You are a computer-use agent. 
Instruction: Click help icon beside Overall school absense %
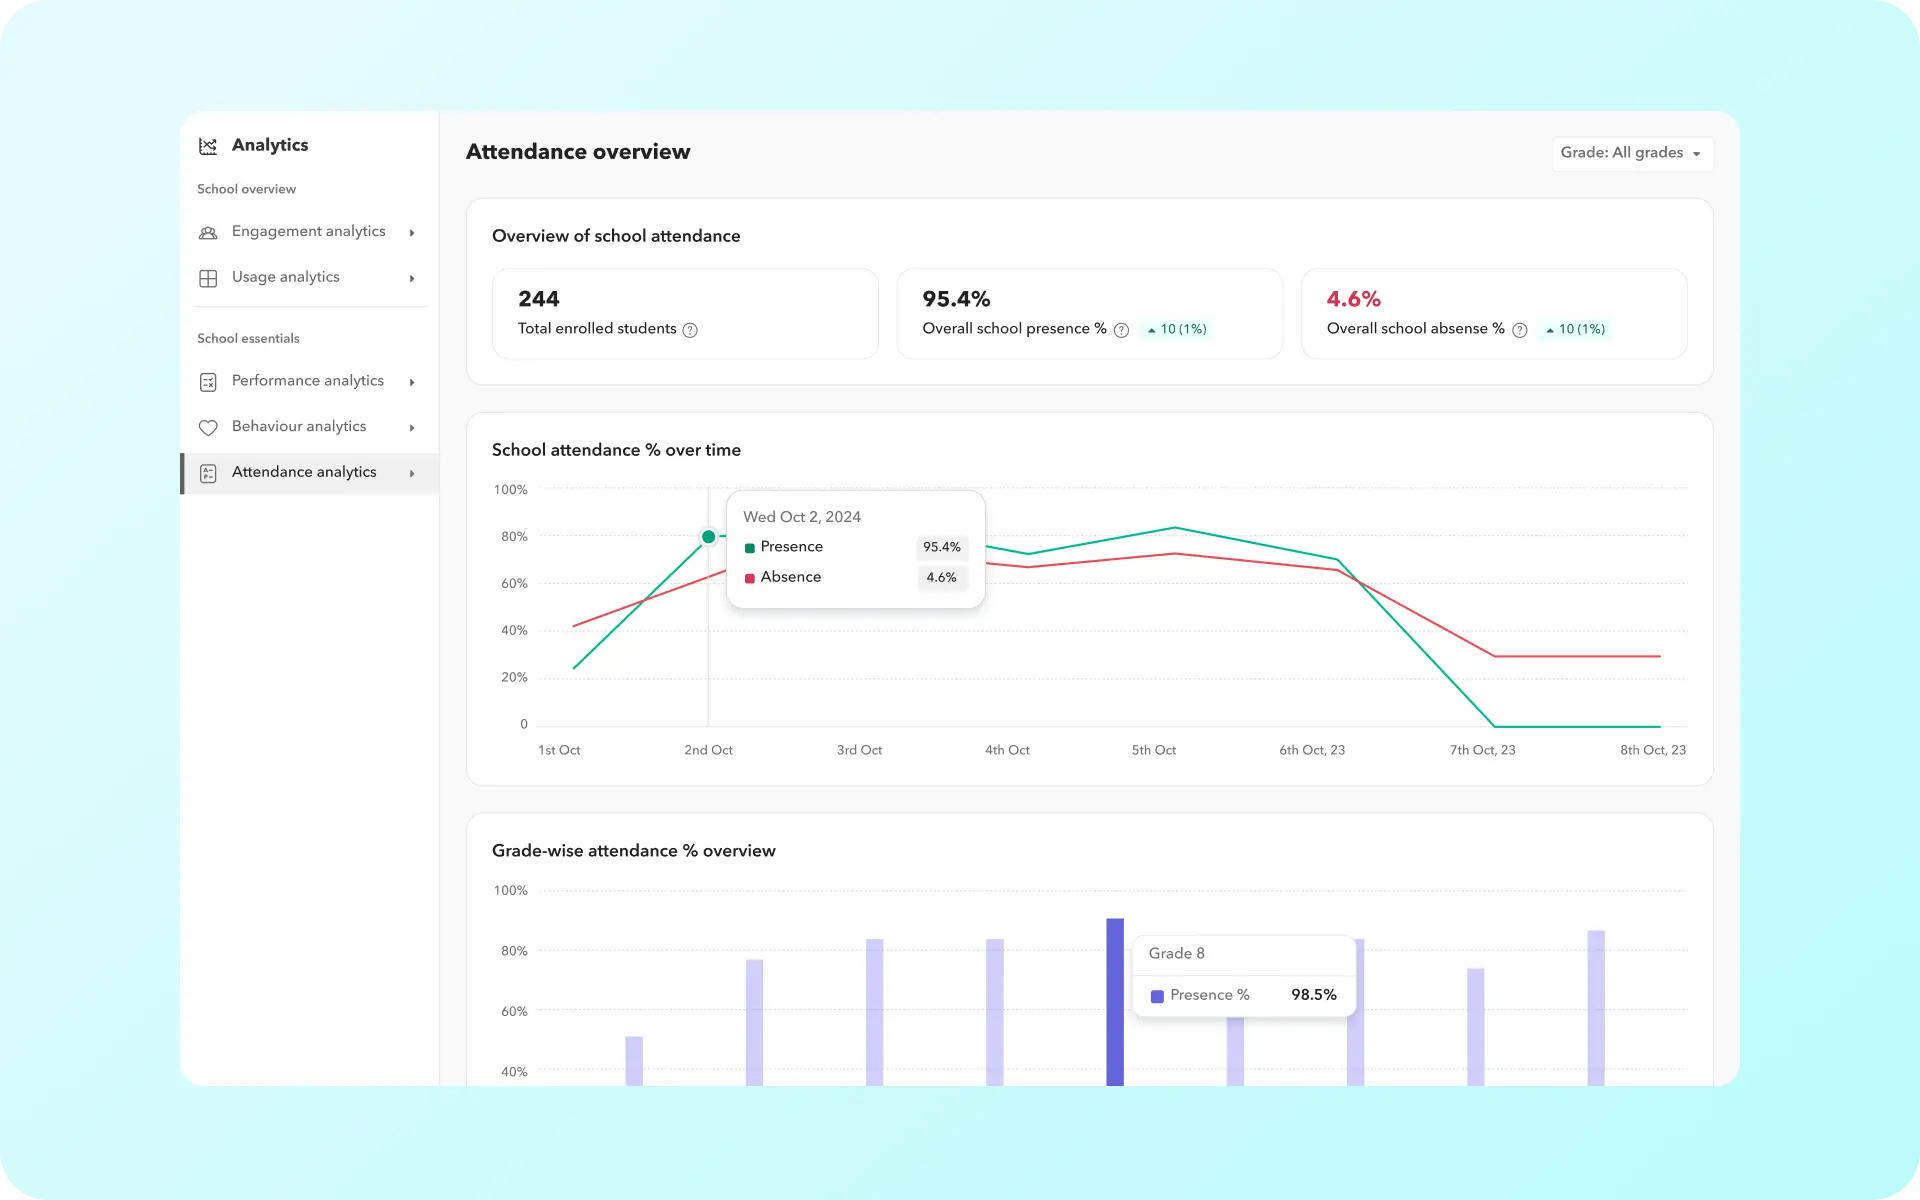1520,330
